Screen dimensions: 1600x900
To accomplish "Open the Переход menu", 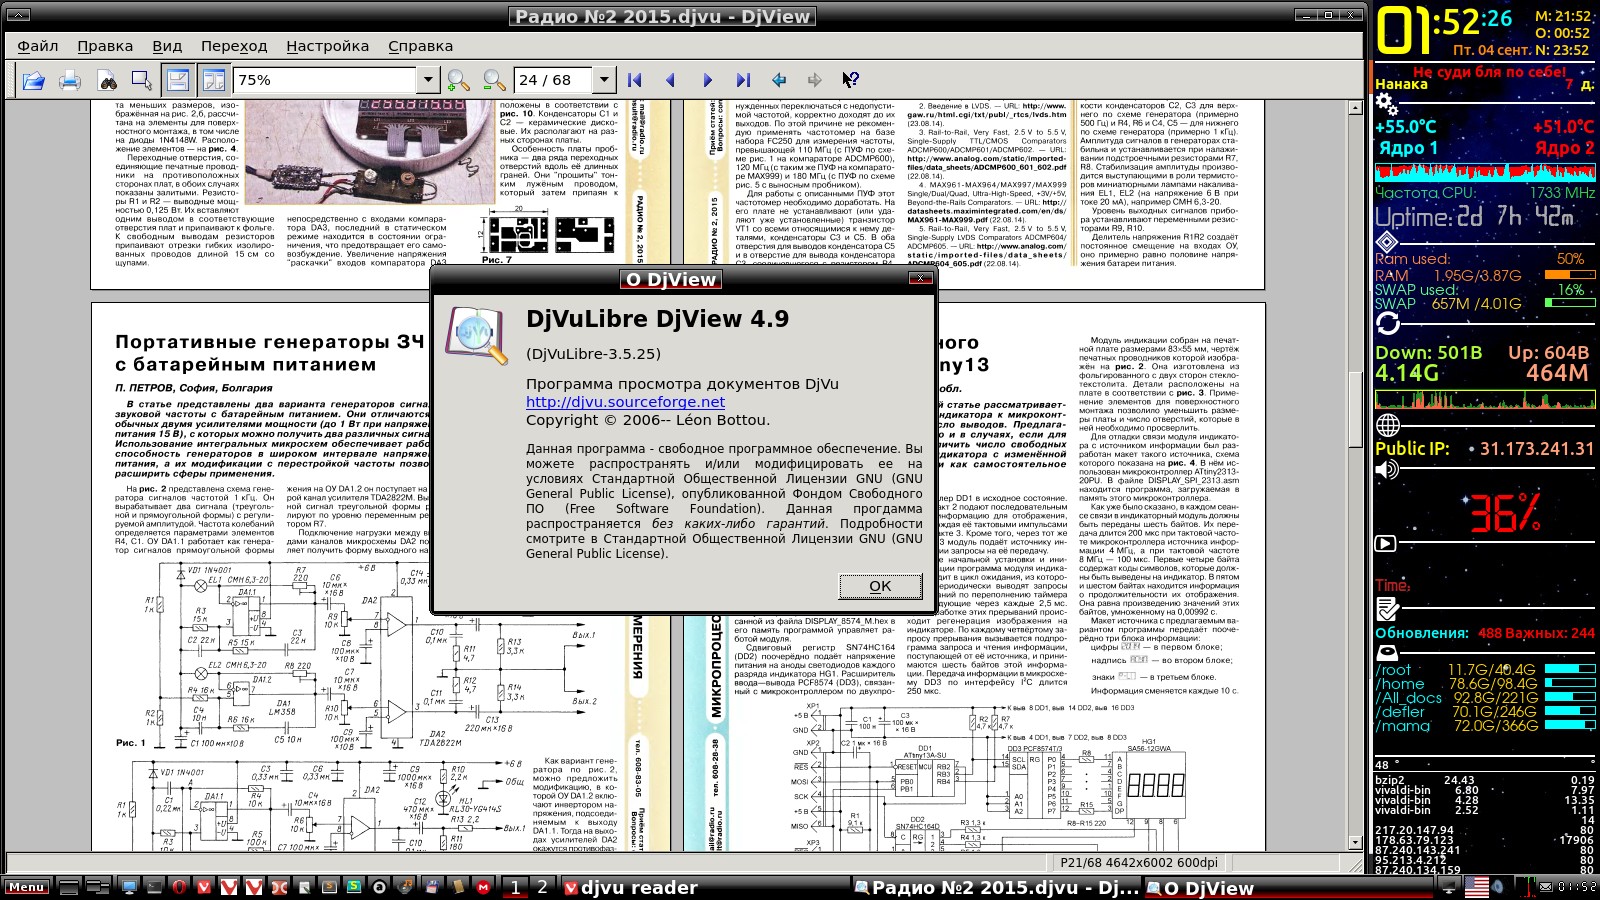I will (x=234, y=46).
